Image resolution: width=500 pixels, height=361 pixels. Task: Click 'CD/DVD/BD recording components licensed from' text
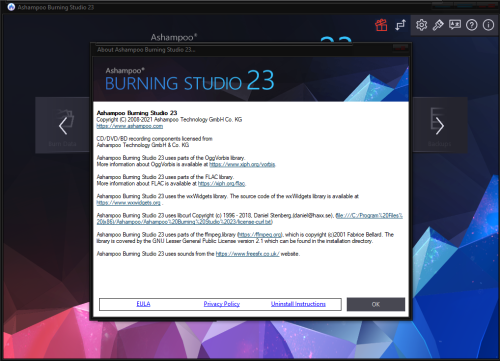(x=155, y=139)
